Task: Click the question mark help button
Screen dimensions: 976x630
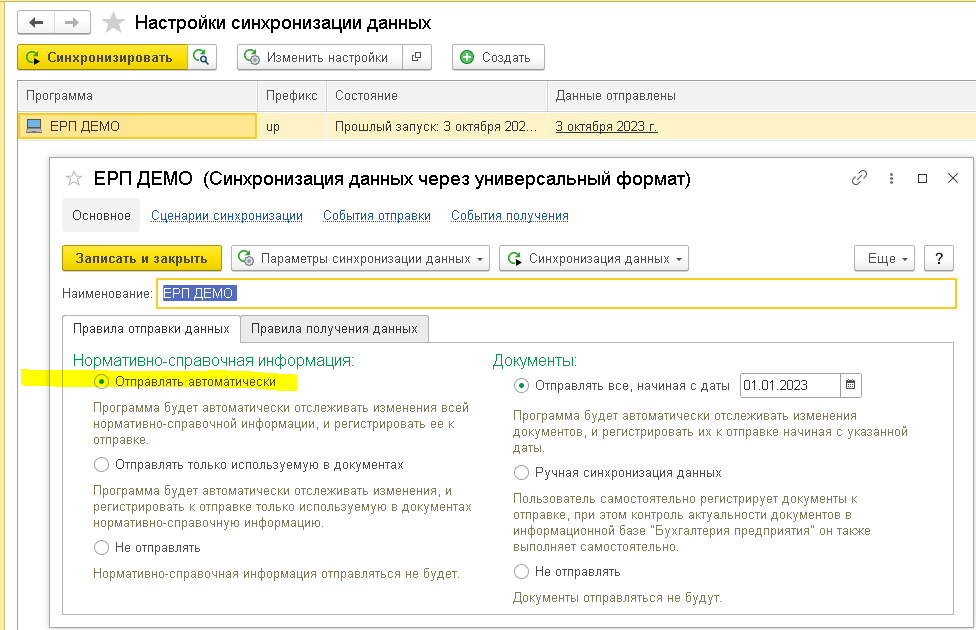Action: click(x=938, y=258)
